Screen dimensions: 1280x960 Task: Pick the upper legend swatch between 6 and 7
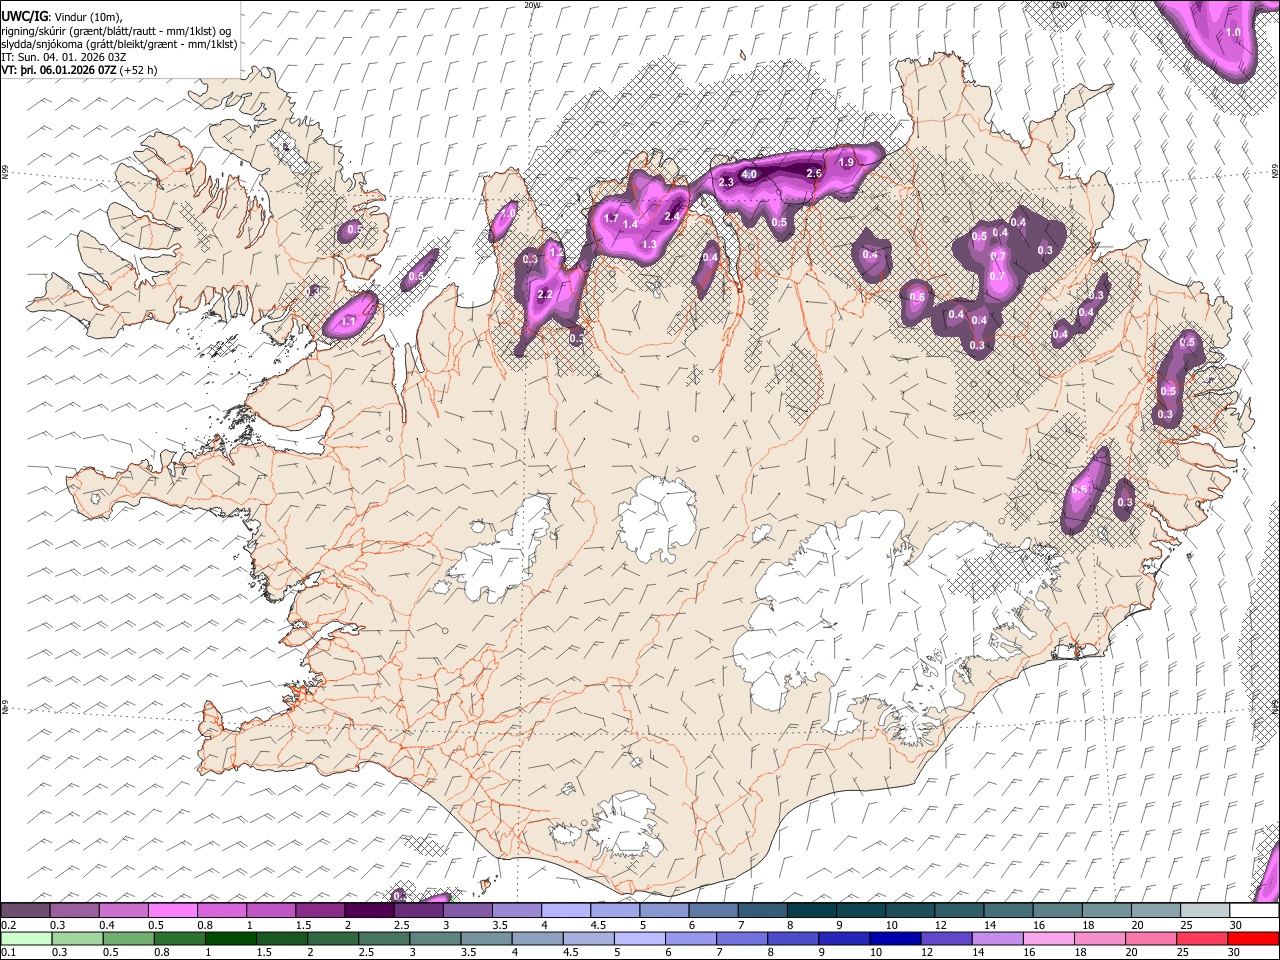[x=712, y=910]
